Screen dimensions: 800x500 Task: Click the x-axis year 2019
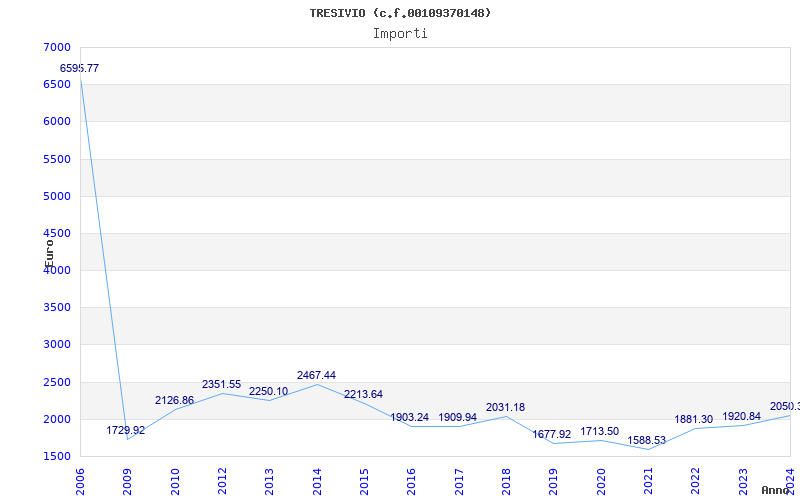[554, 482]
